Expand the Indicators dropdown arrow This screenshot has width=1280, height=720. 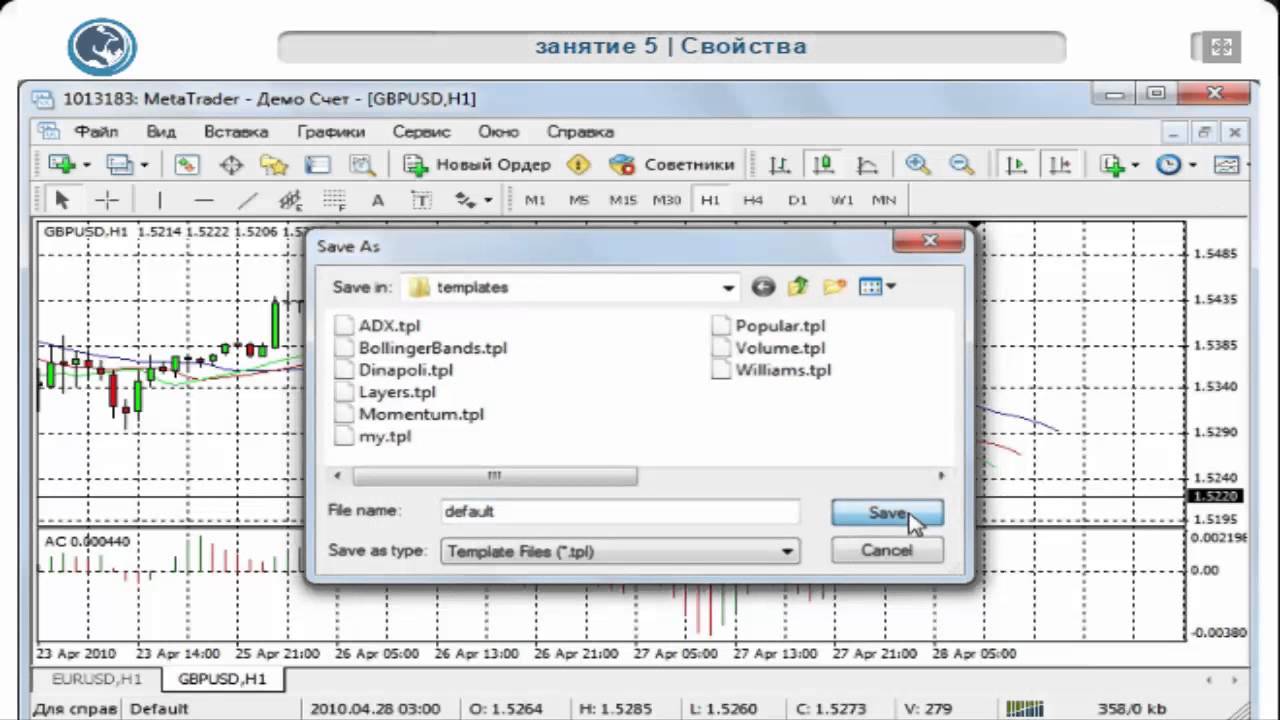pos(1135,166)
